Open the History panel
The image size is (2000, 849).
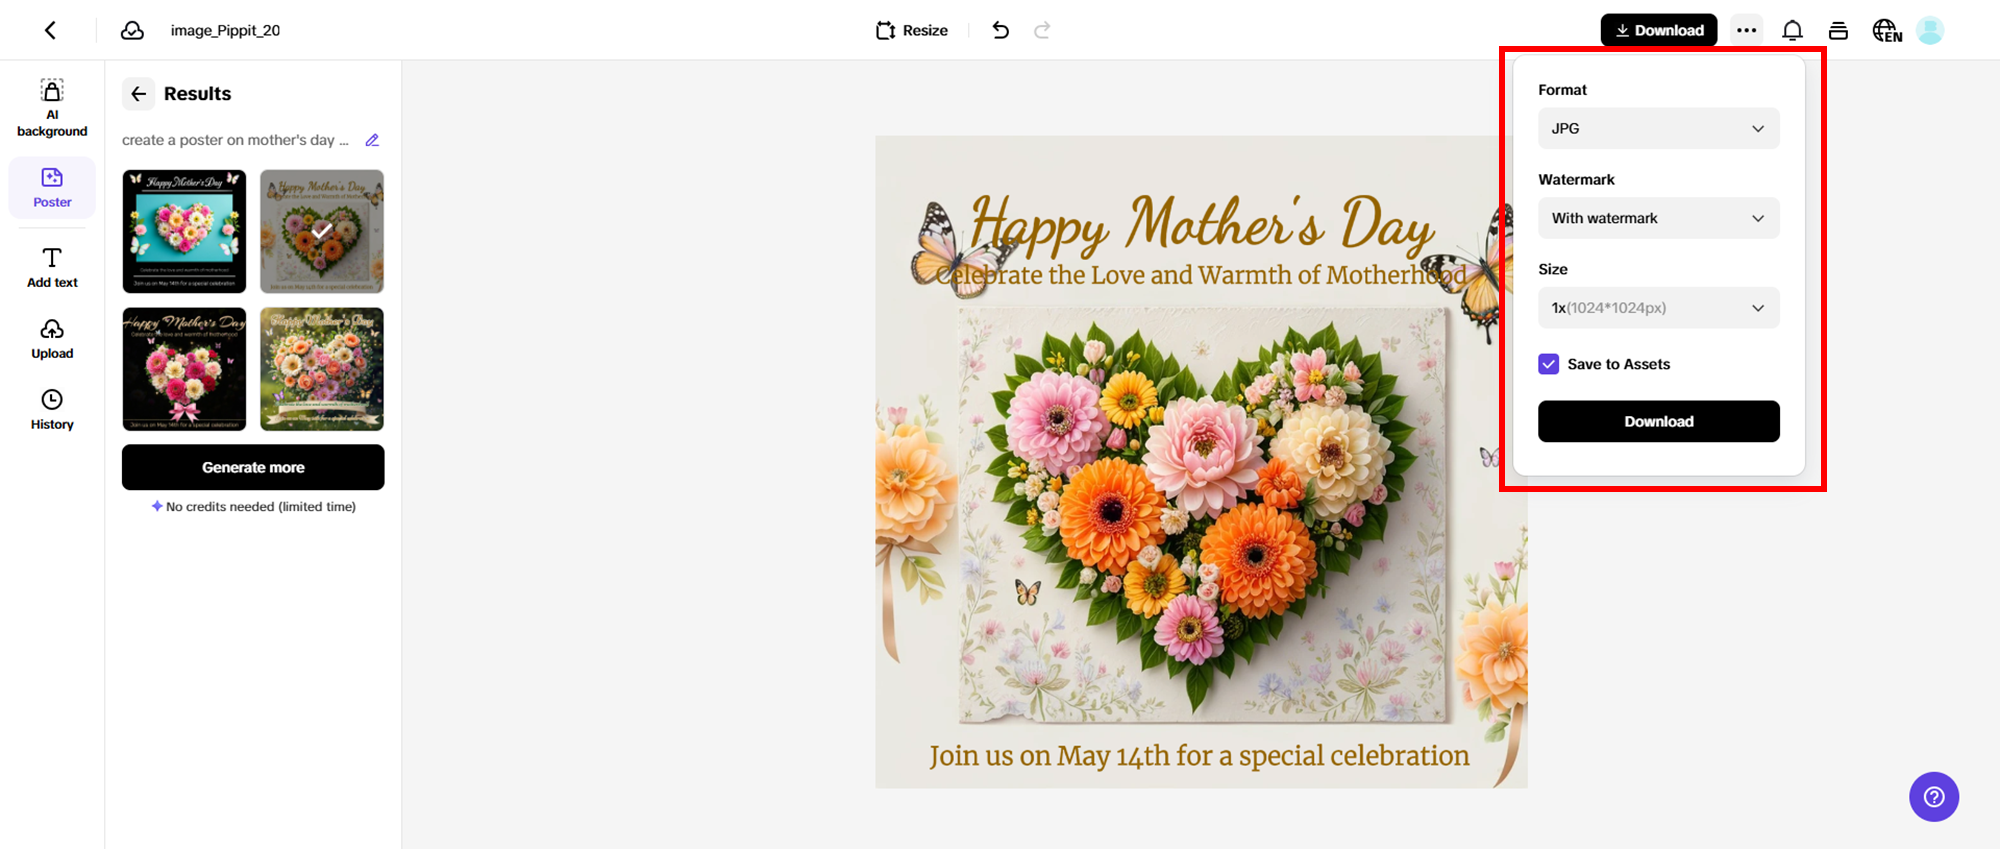point(52,410)
